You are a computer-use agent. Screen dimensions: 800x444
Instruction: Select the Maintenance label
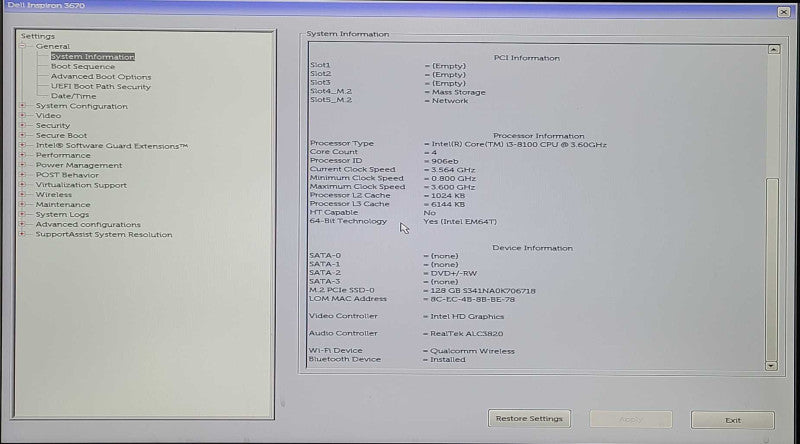point(63,204)
